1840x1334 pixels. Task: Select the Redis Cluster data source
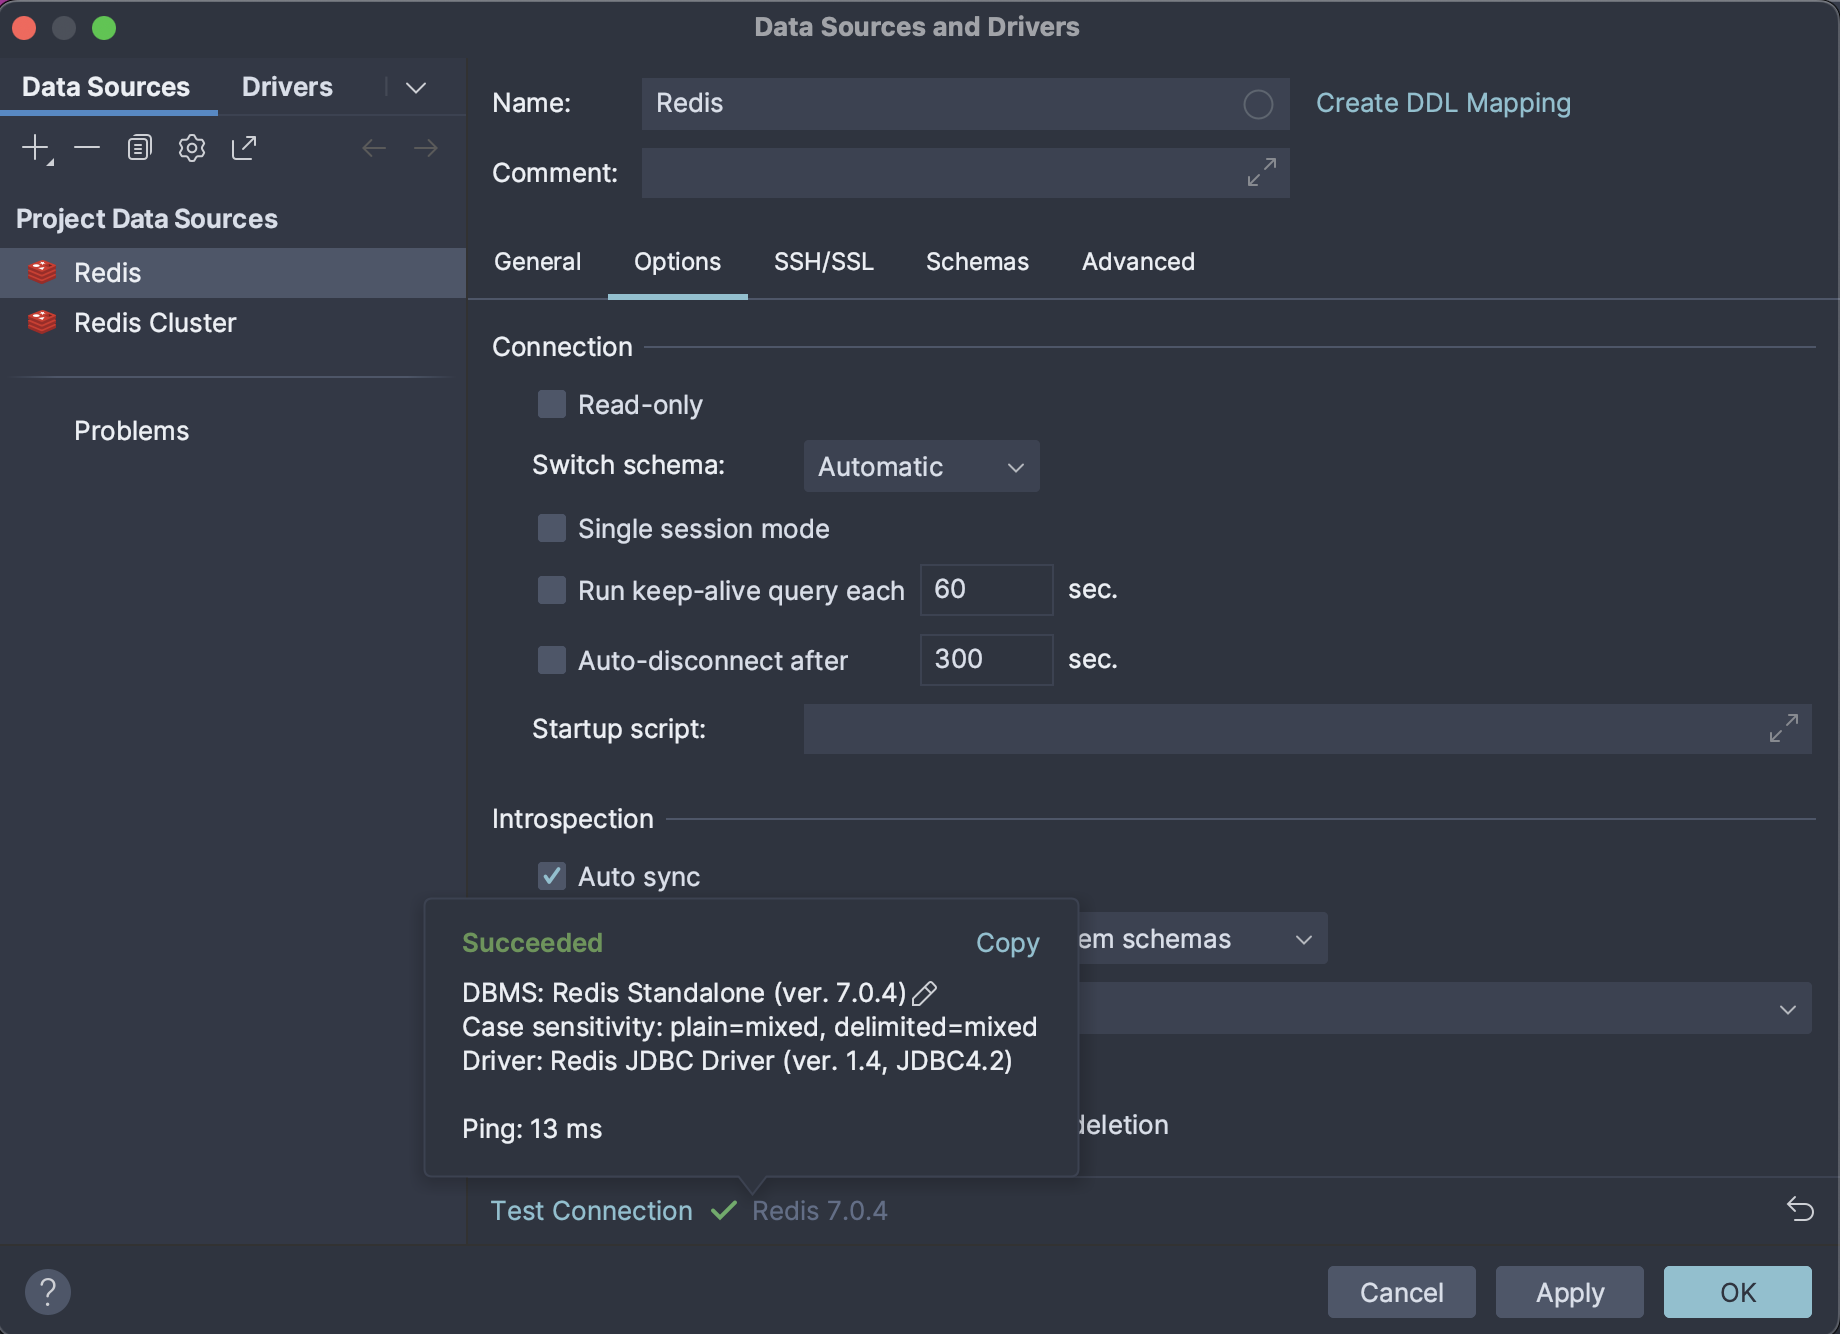click(x=154, y=322)
